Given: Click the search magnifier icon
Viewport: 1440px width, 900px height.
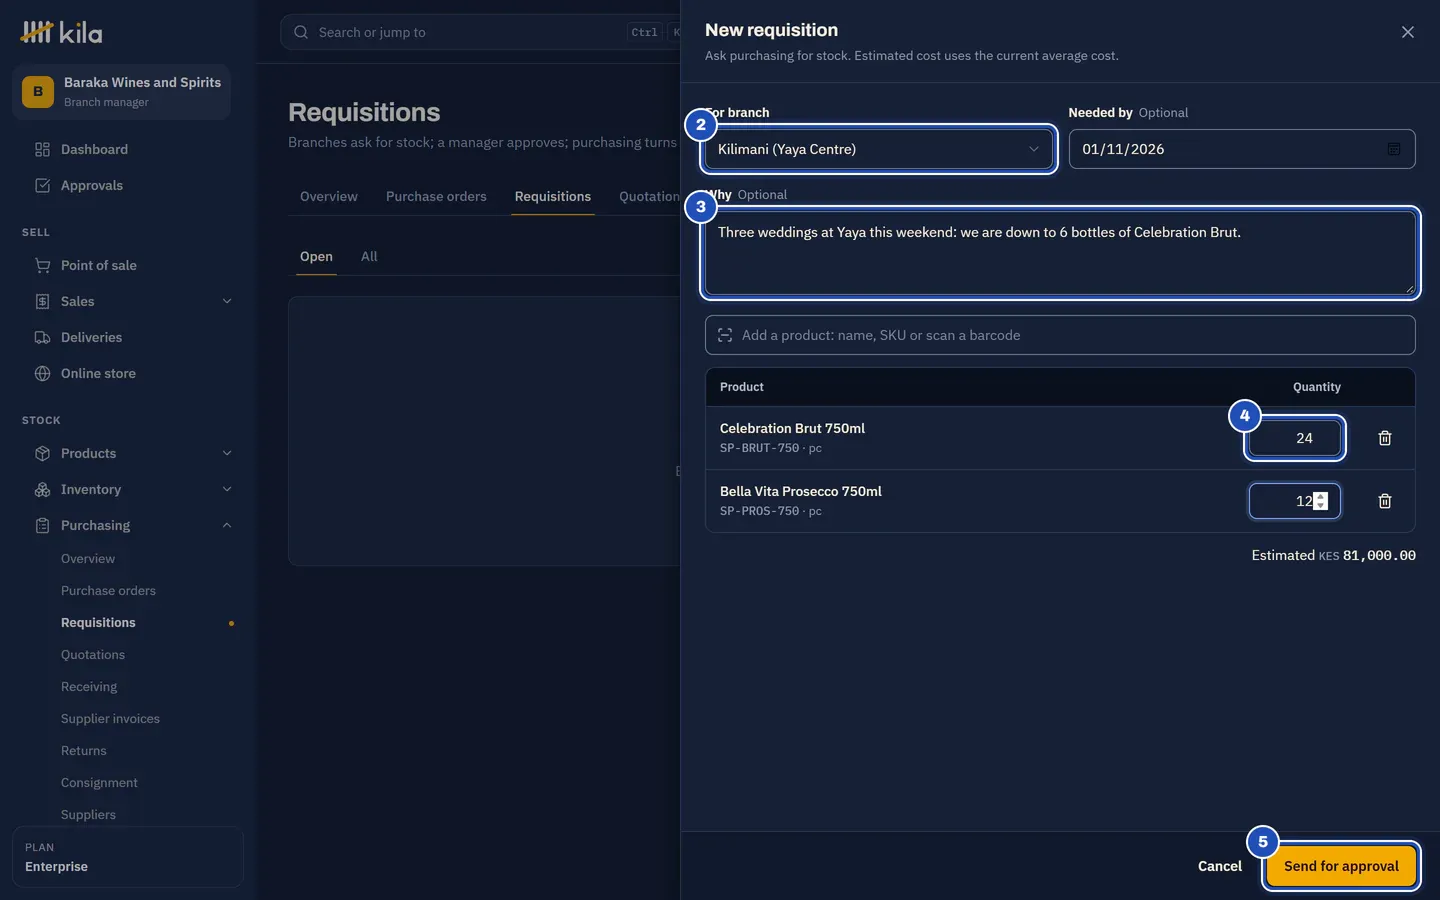Looking at the screenshot, I should click(x=301, y=32).
